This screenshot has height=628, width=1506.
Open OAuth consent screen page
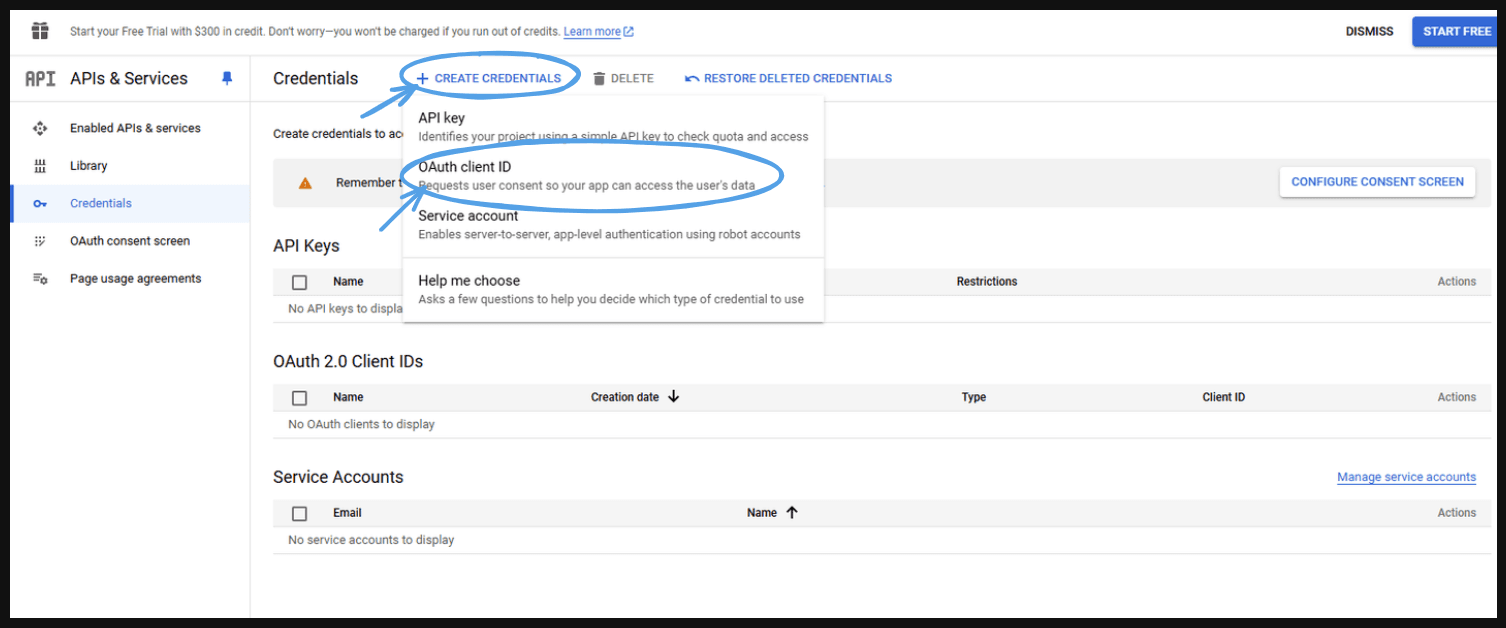(130, 241)
